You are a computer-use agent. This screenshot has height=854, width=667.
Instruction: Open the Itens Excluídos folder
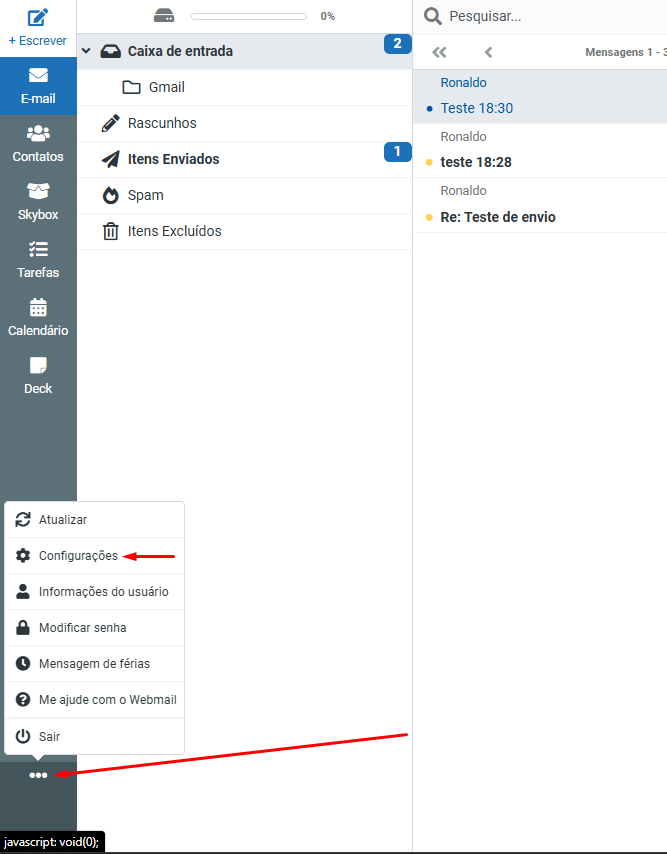[x=244, y=231]
